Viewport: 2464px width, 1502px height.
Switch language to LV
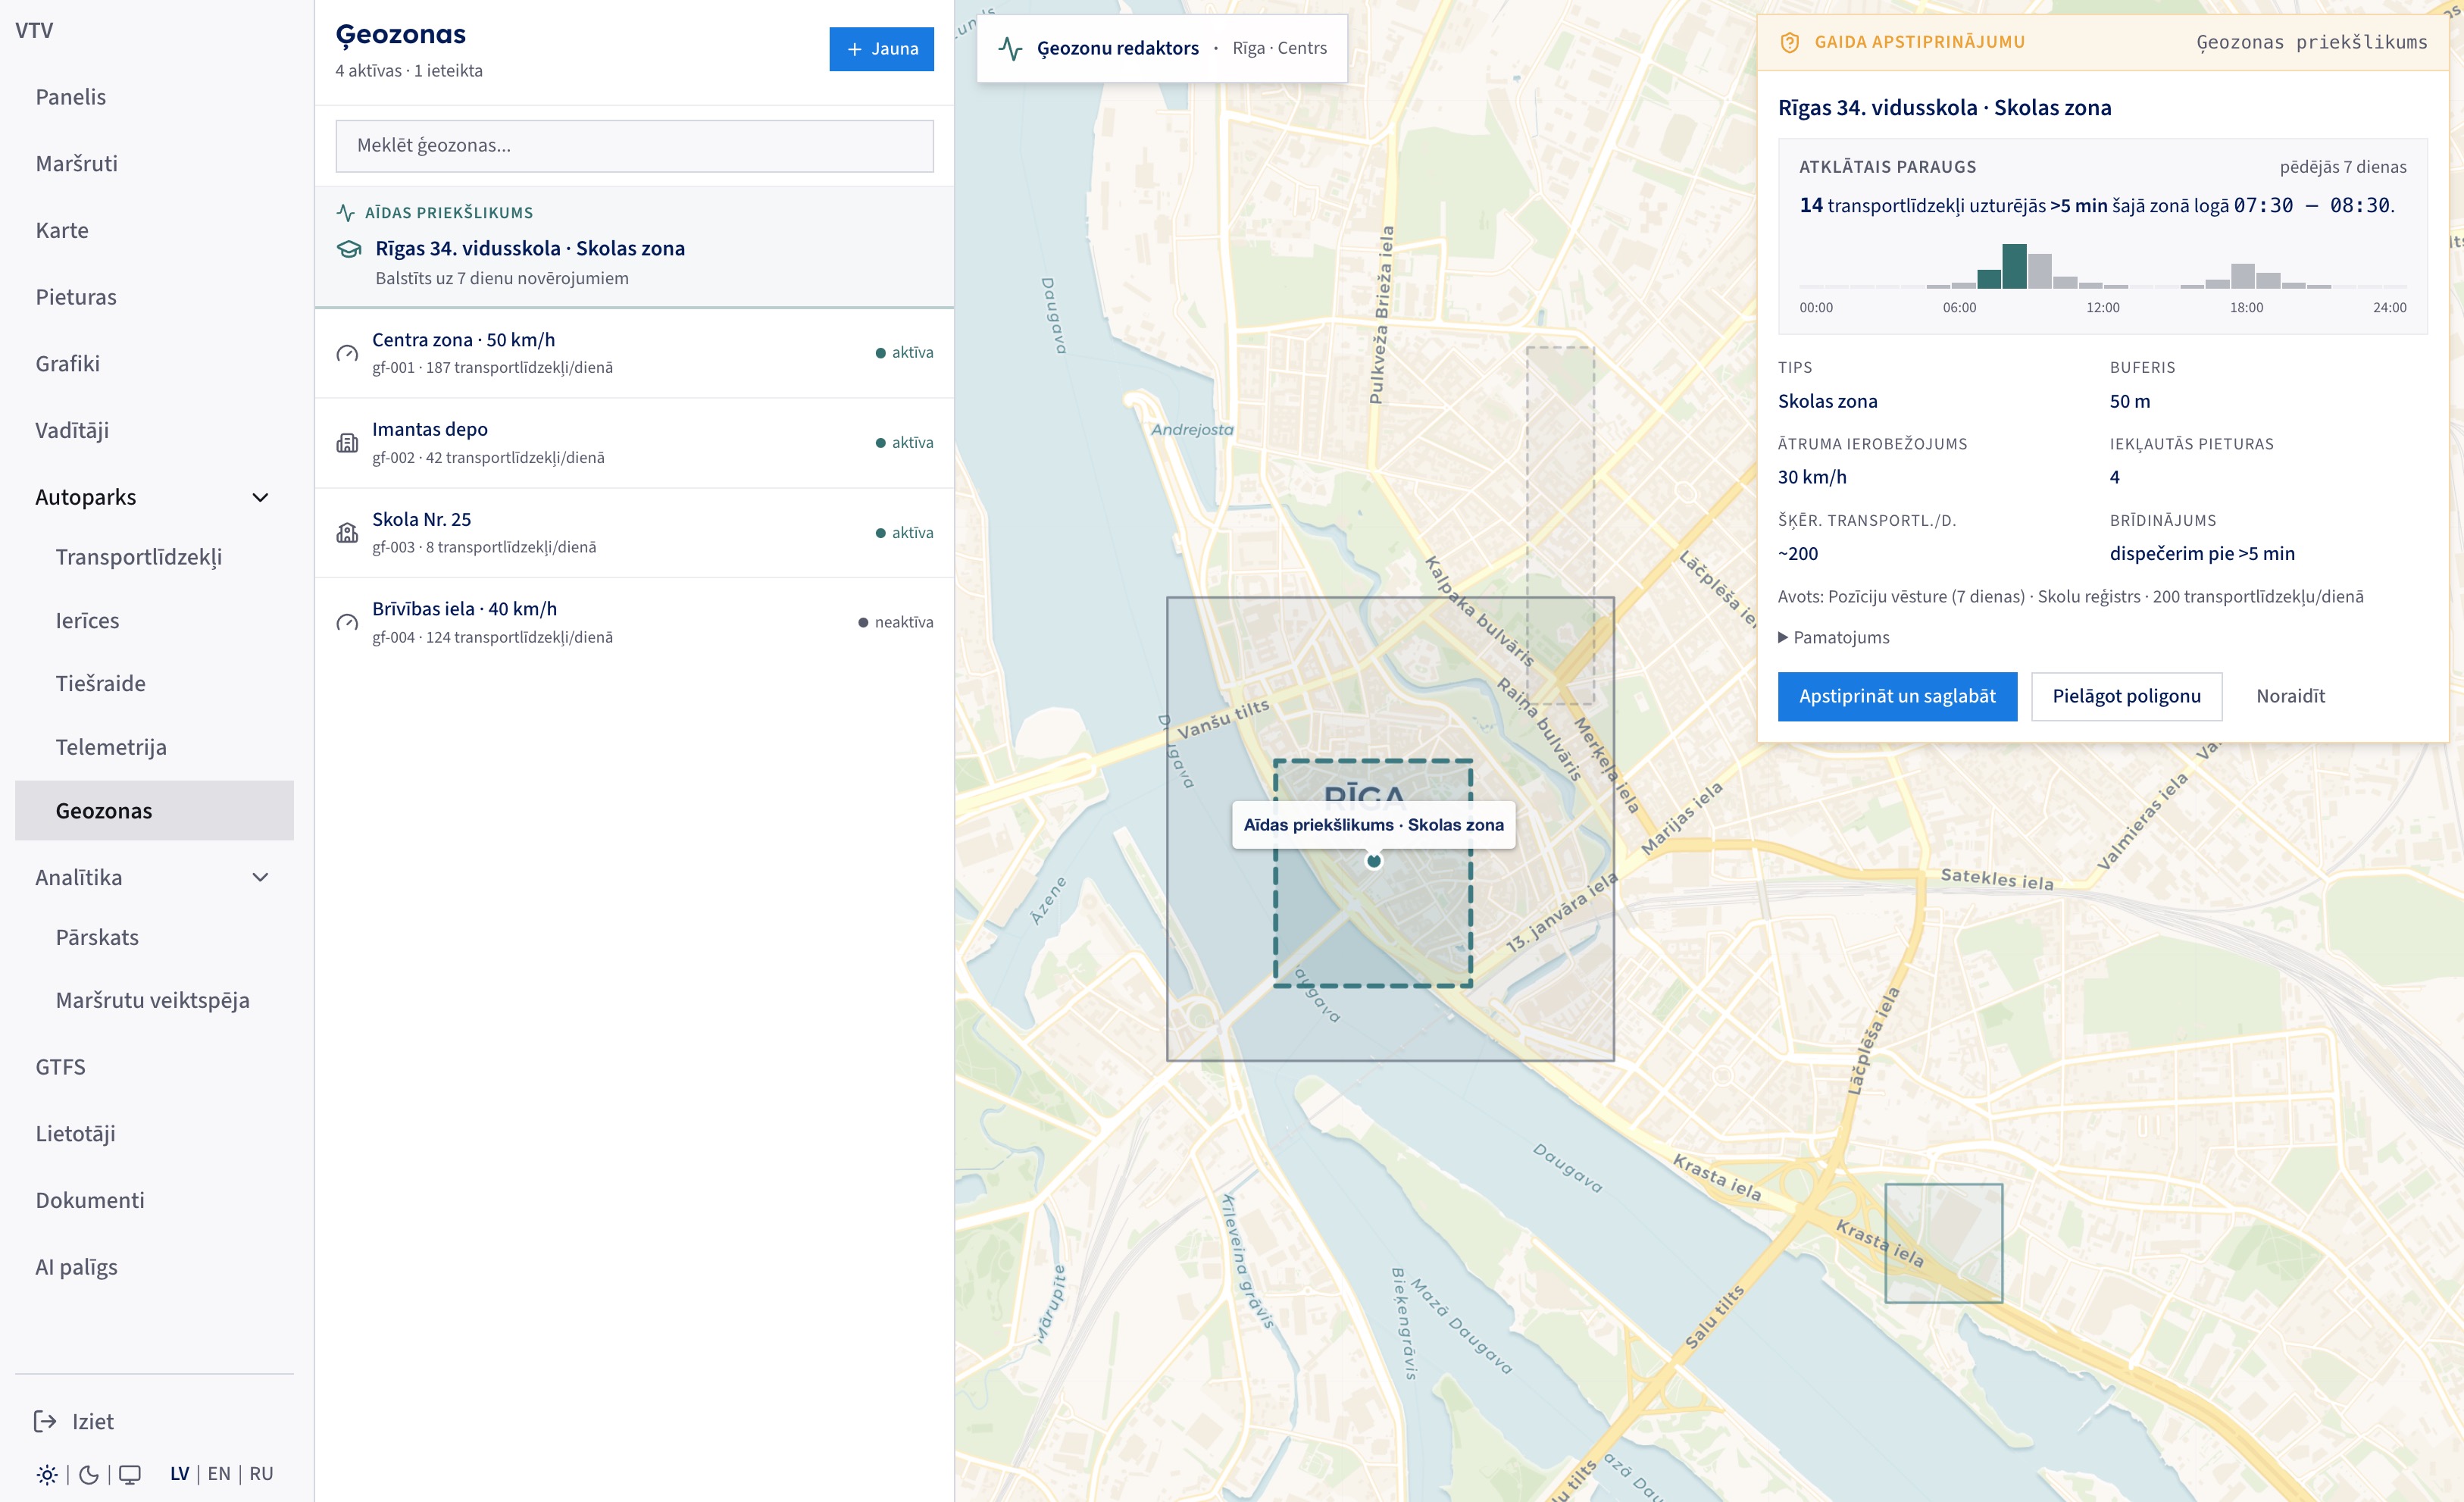coord(180,1474)
